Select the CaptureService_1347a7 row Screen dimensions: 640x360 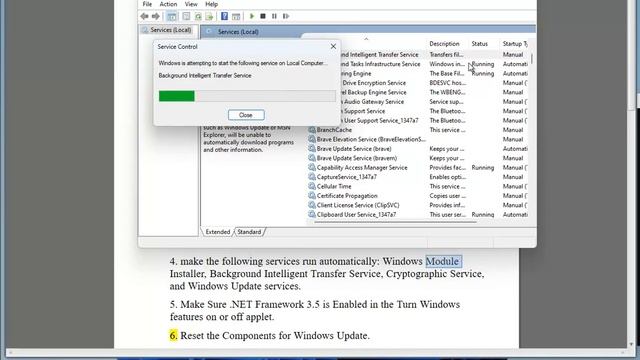(x=417, y=177)
